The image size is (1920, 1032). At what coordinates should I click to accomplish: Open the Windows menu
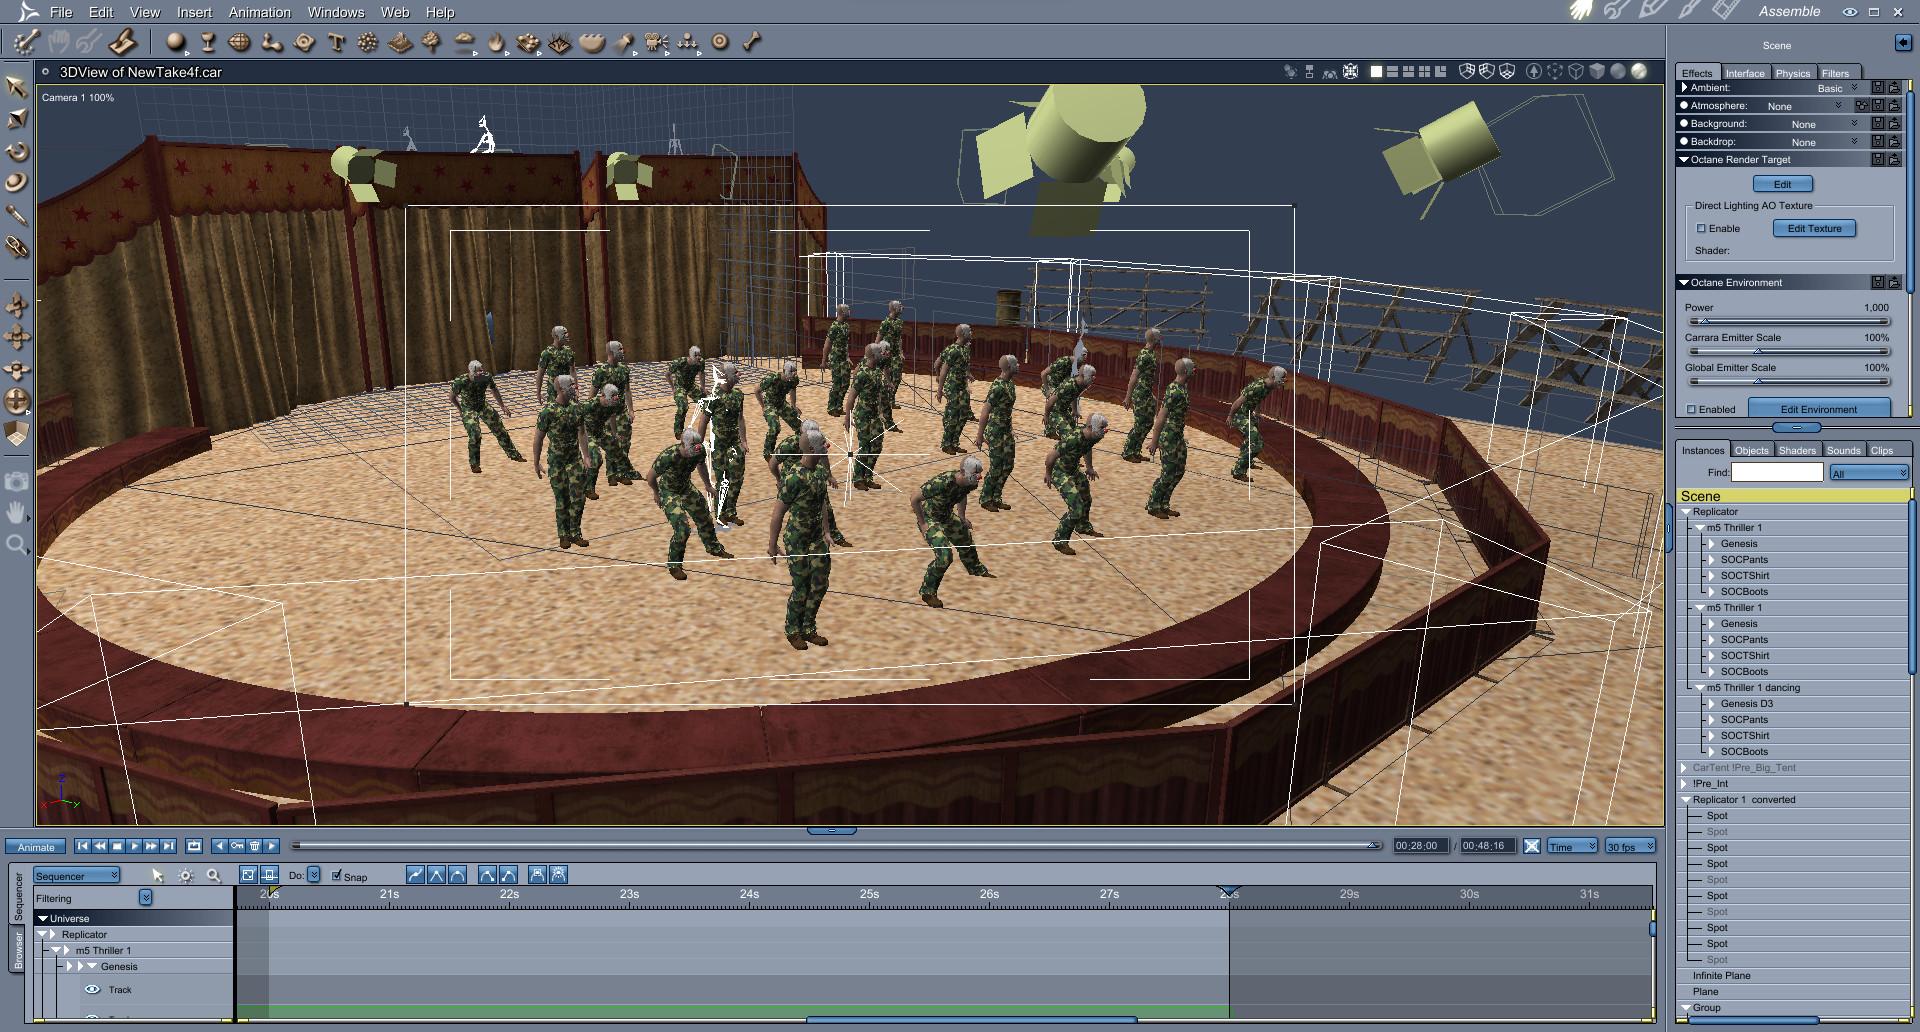(336, 12)
